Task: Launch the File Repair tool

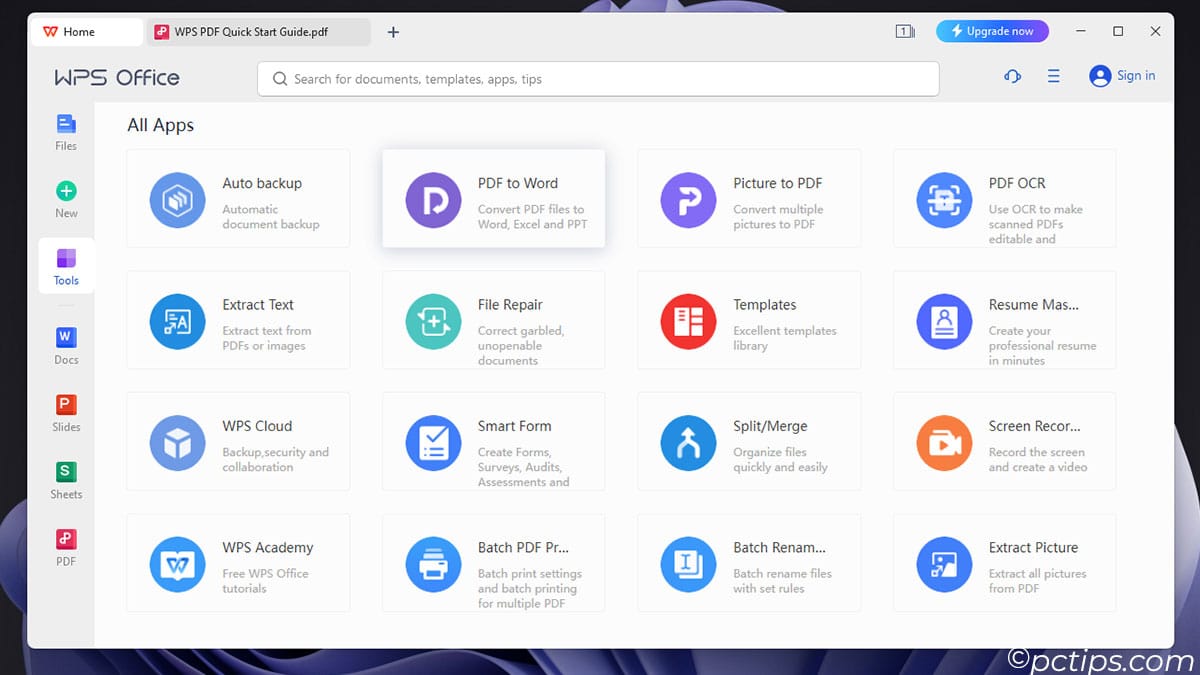Action: click(x=493, y=319)
